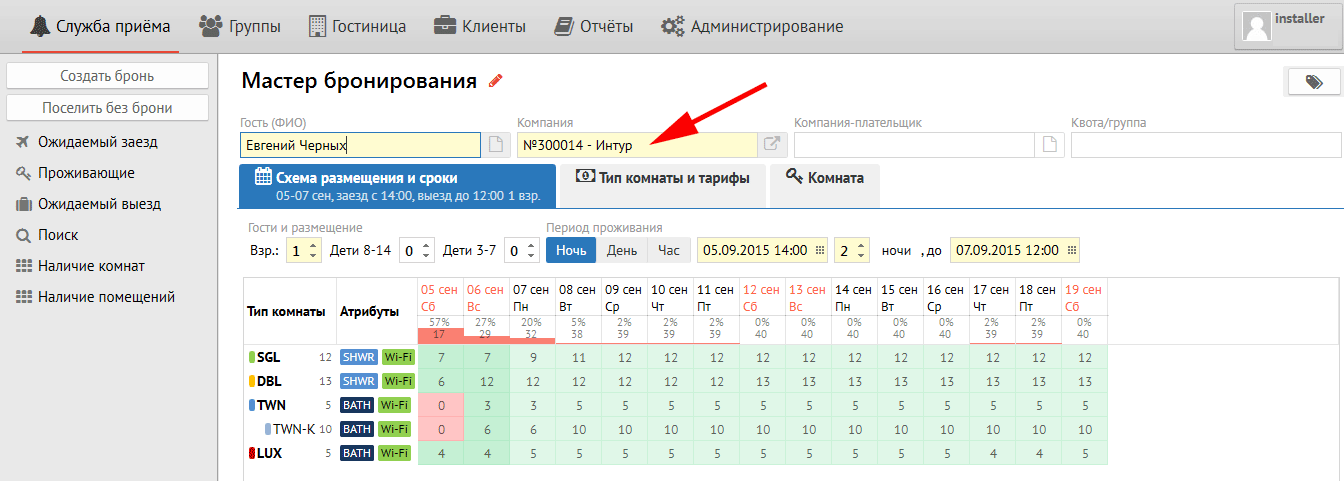Click the 20% occupancy bar for 07 сен
Screen dimensions: 1344x481
pyautogui.click(x=533, y=329)
